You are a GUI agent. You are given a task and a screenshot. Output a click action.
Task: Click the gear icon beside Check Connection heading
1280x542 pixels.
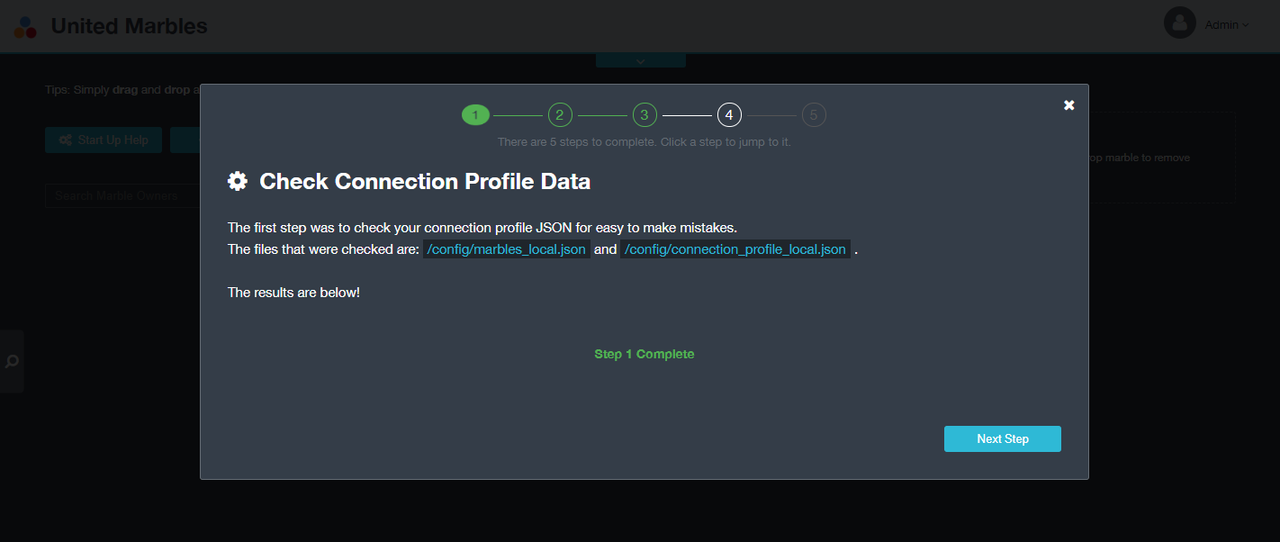237,181
